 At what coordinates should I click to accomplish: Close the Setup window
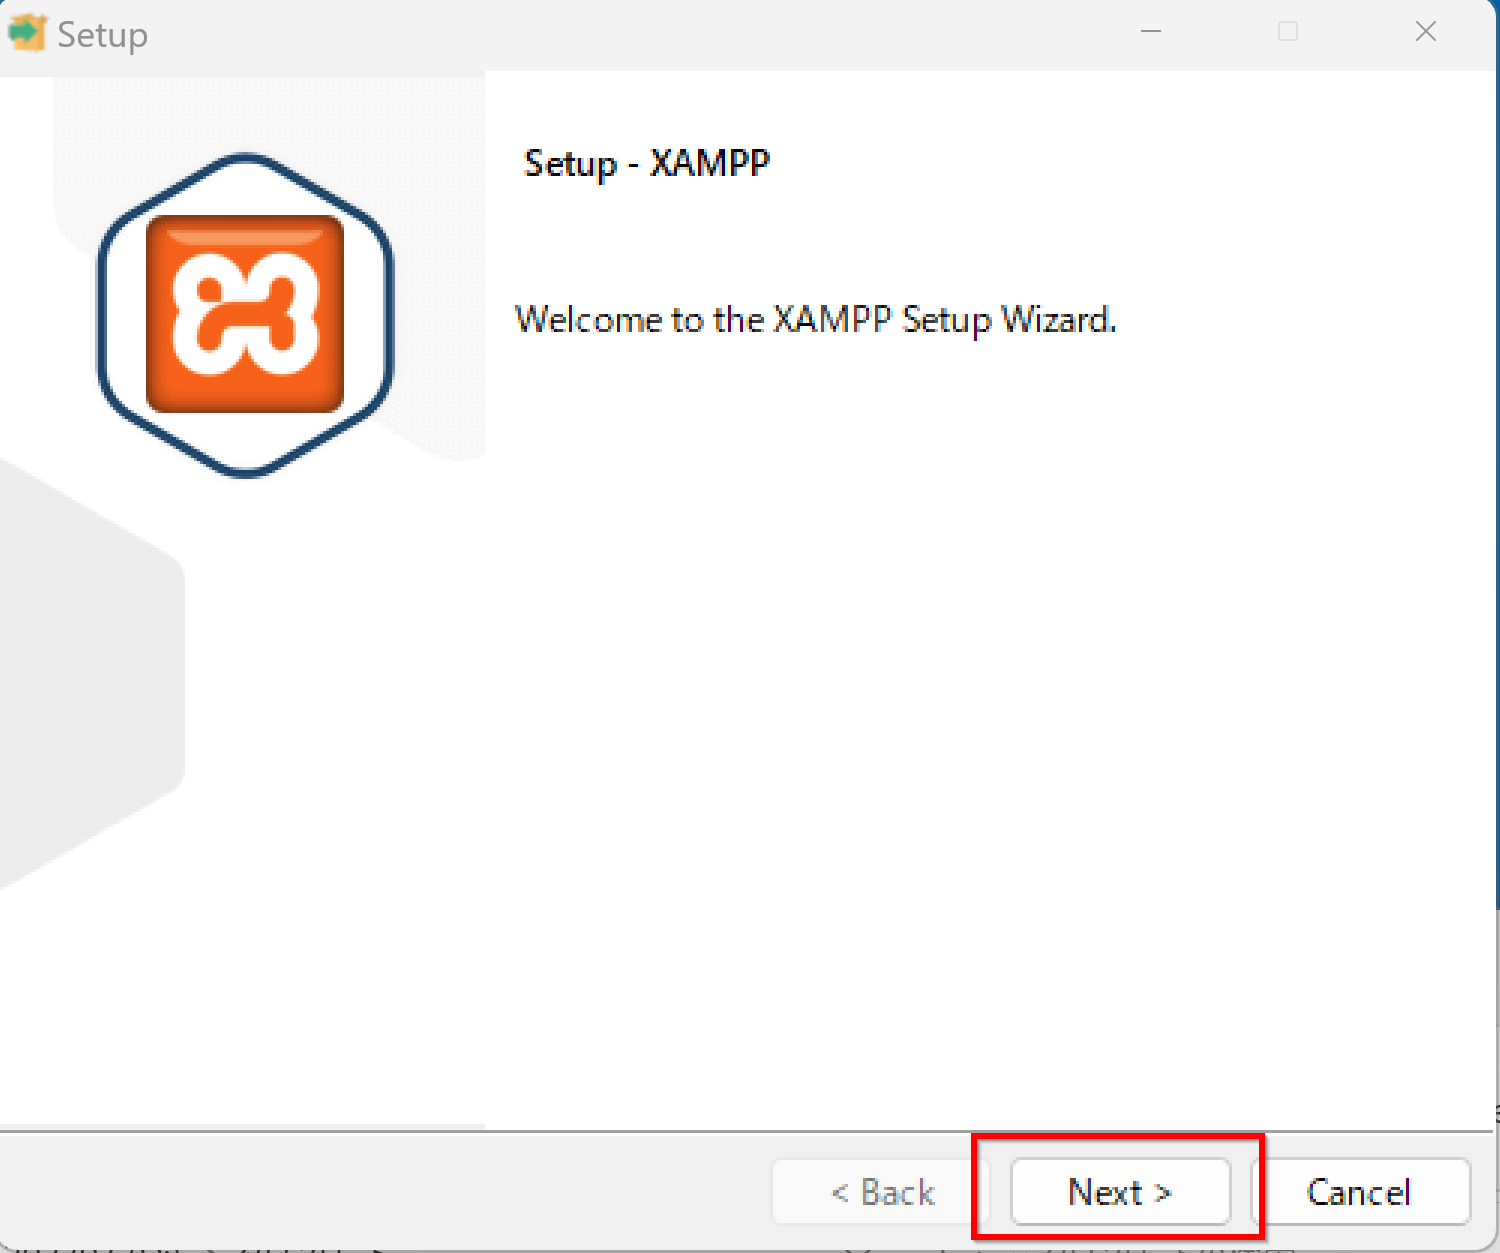1426,31
